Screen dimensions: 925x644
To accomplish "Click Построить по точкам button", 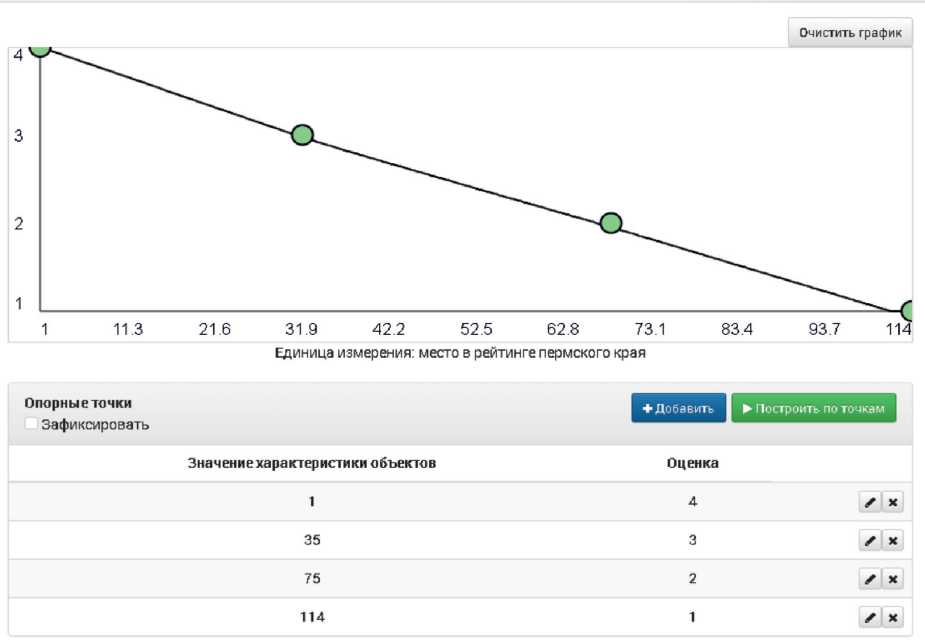I will (814, 408).
